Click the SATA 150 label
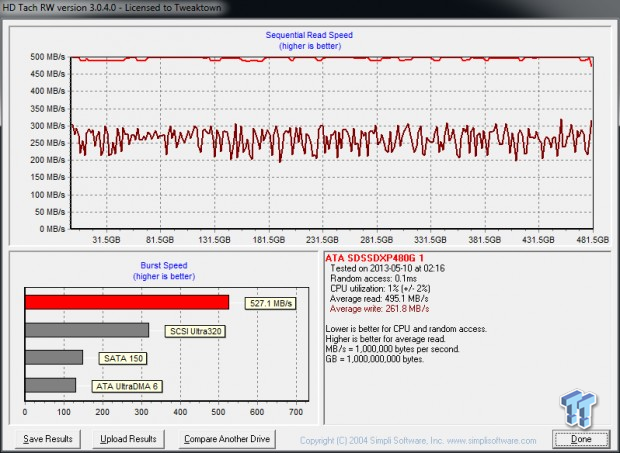The height and width of the screenshot is (453, 620). point(123,359)
